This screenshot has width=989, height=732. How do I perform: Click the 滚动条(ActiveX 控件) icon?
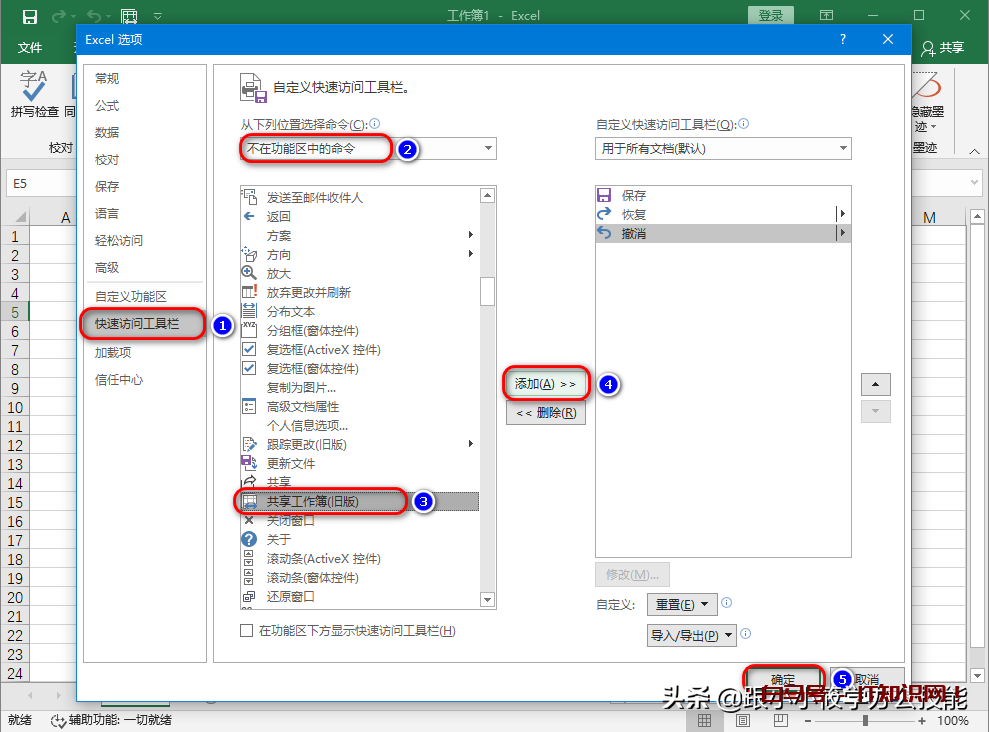[249, 558]
